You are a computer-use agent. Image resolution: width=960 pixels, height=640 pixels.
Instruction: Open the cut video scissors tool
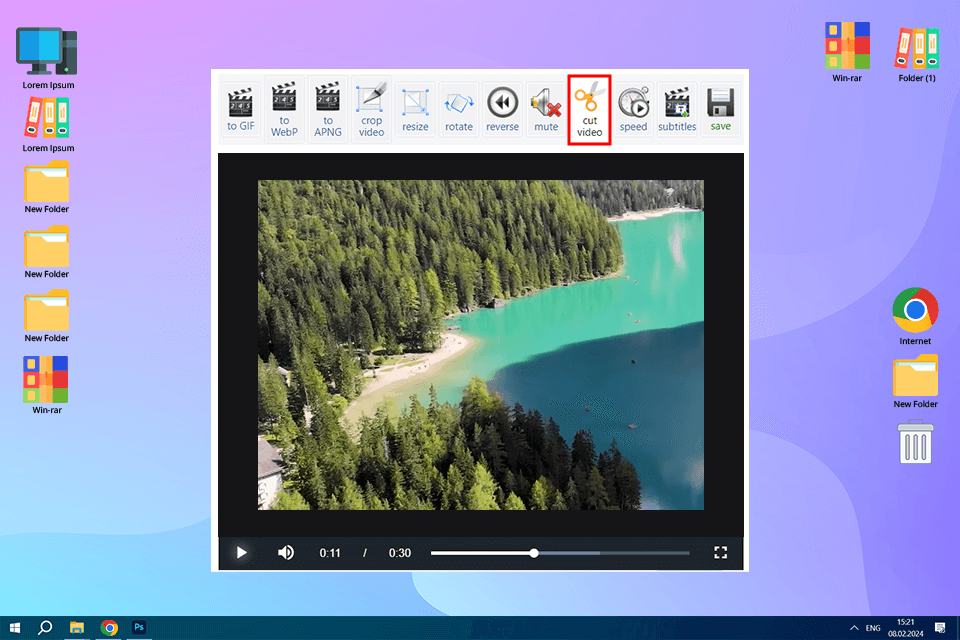click(590, 110)
